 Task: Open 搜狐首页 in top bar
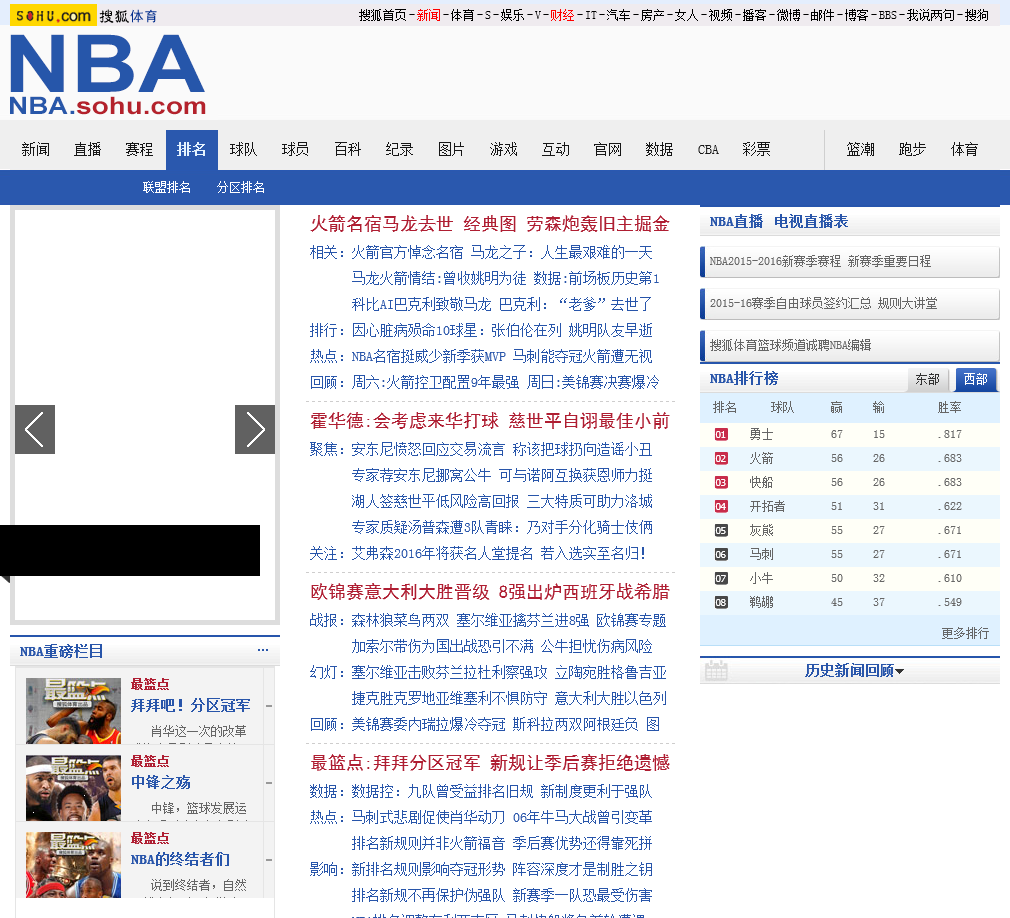(x=383, y=15)
